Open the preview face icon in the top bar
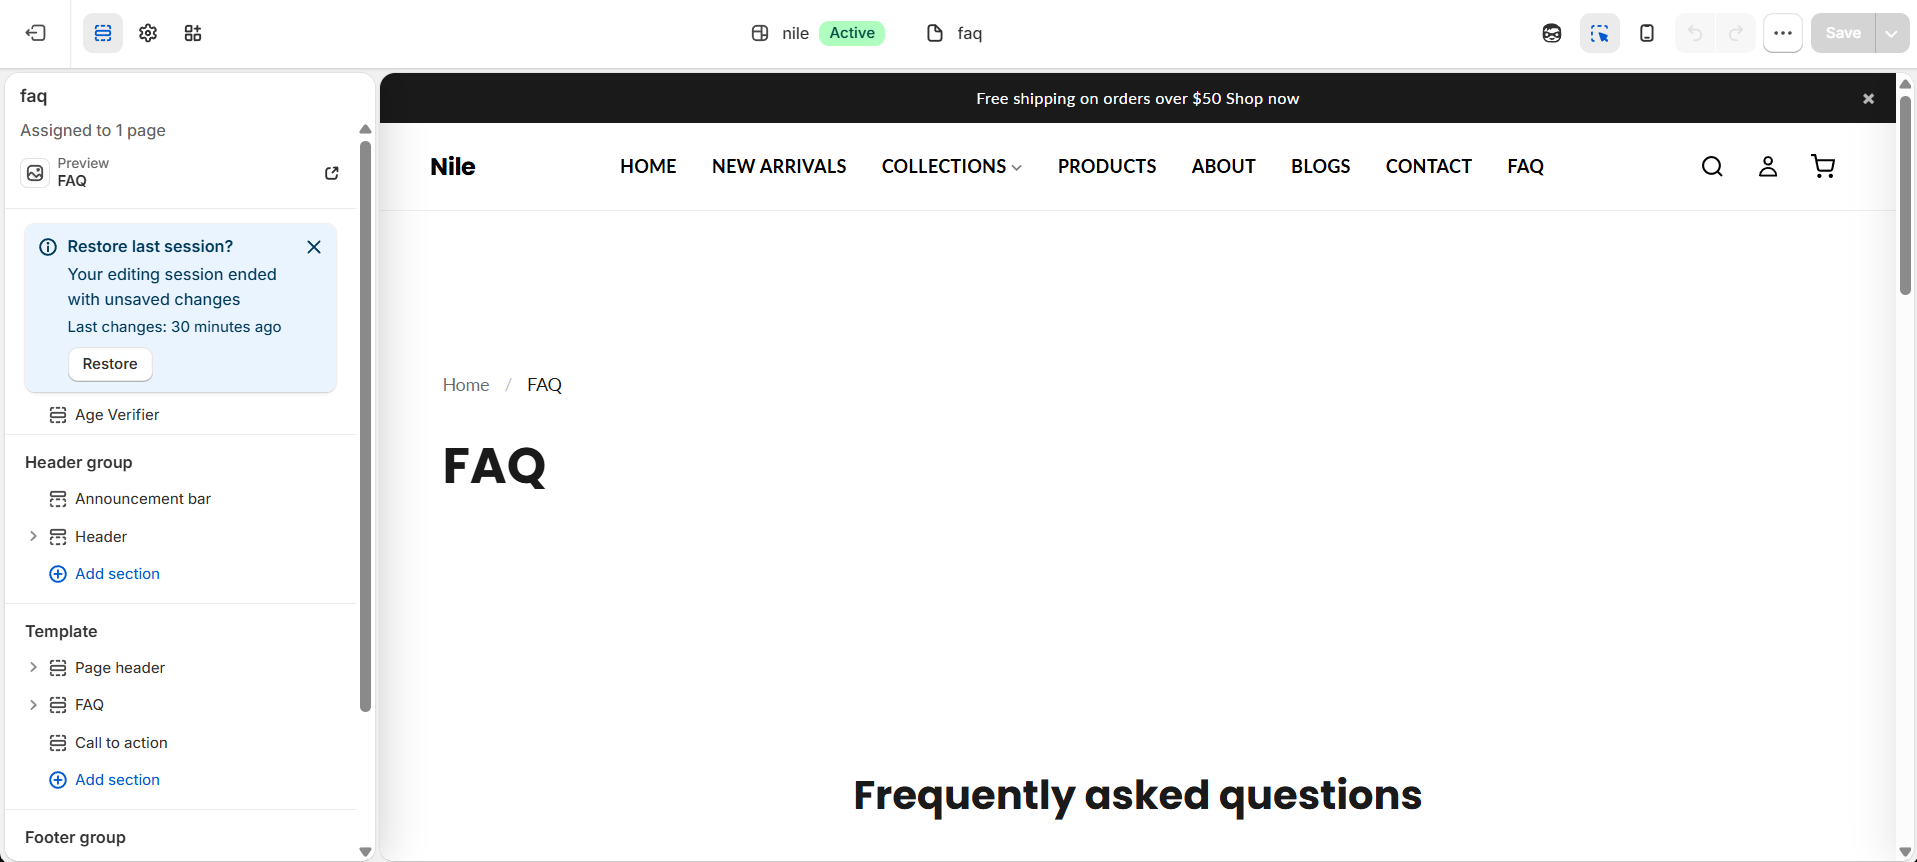The width and height of the screenshot is (1917, 862). [1552, 33]
